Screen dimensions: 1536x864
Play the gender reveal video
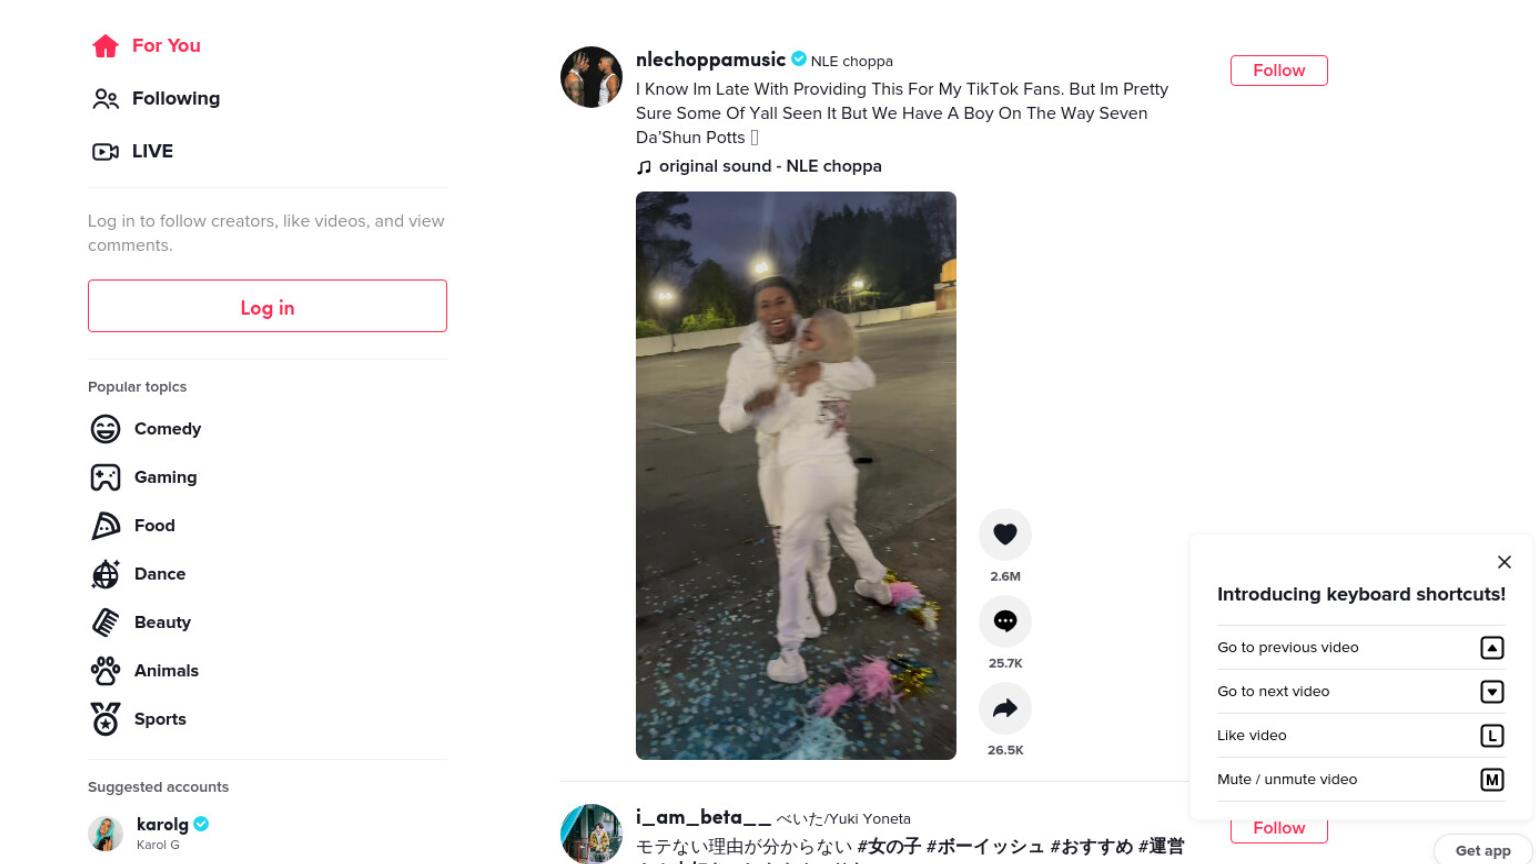click(796, 475)
